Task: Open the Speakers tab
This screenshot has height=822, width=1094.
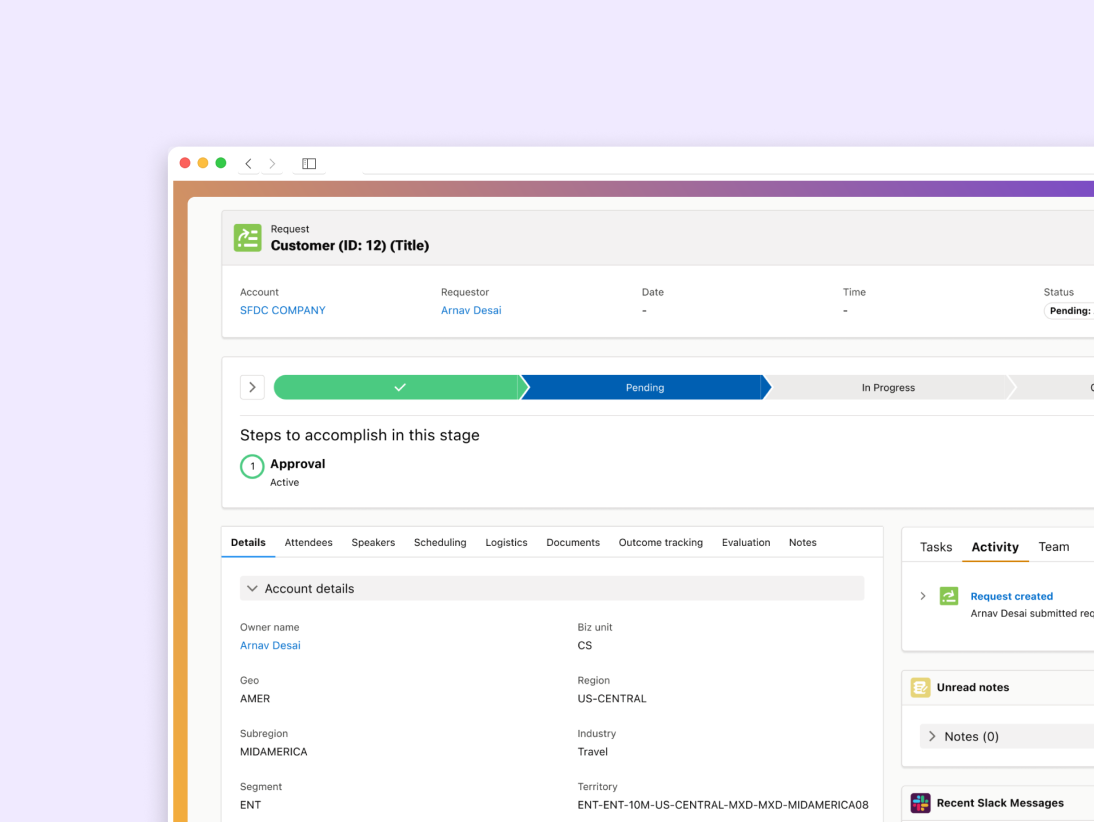Action: tap(373, 542)
